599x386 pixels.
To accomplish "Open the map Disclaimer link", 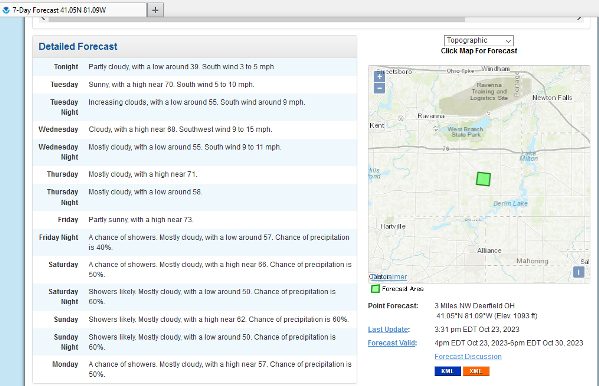I will [x=389, y=277].
